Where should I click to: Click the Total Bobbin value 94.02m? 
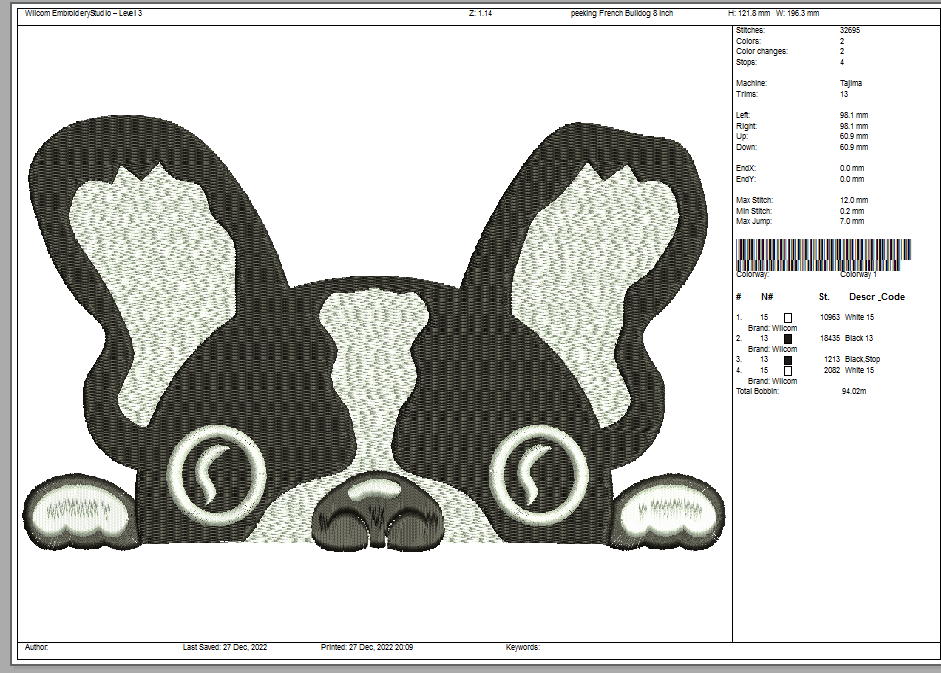tap(856, 391)
